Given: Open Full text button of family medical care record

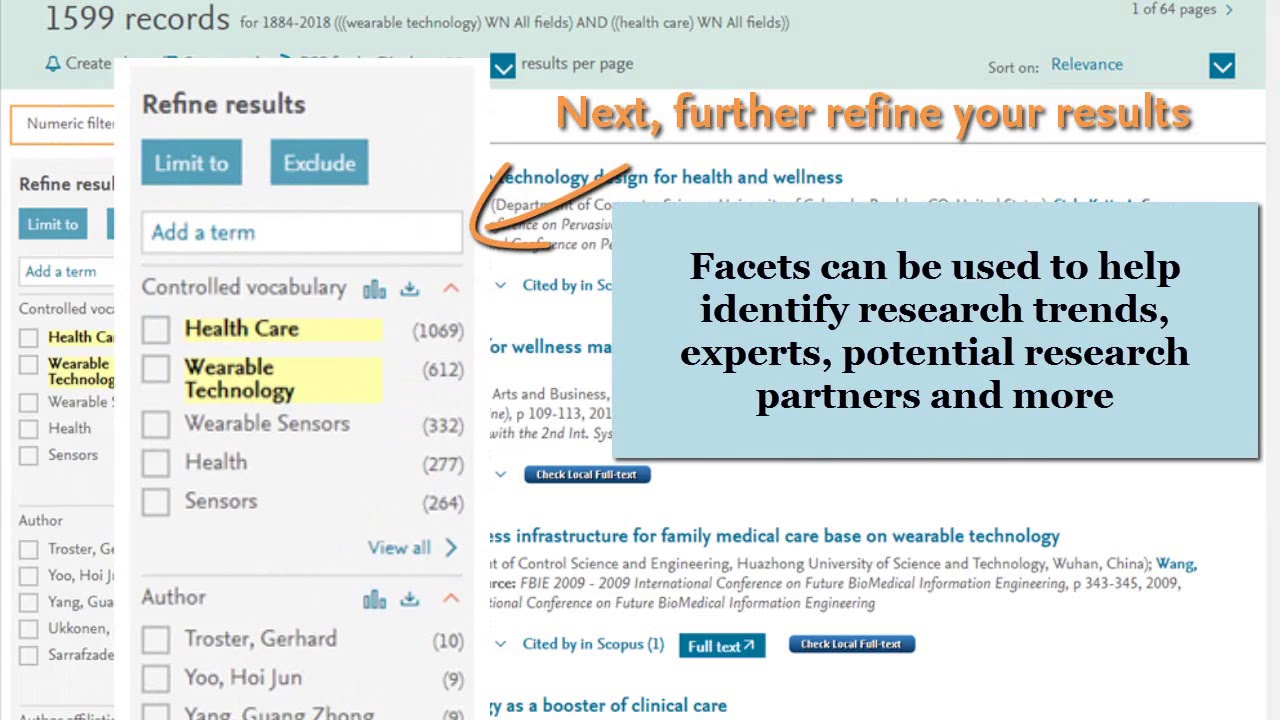Looking at the screenshot, I should [x=722, y=646].
